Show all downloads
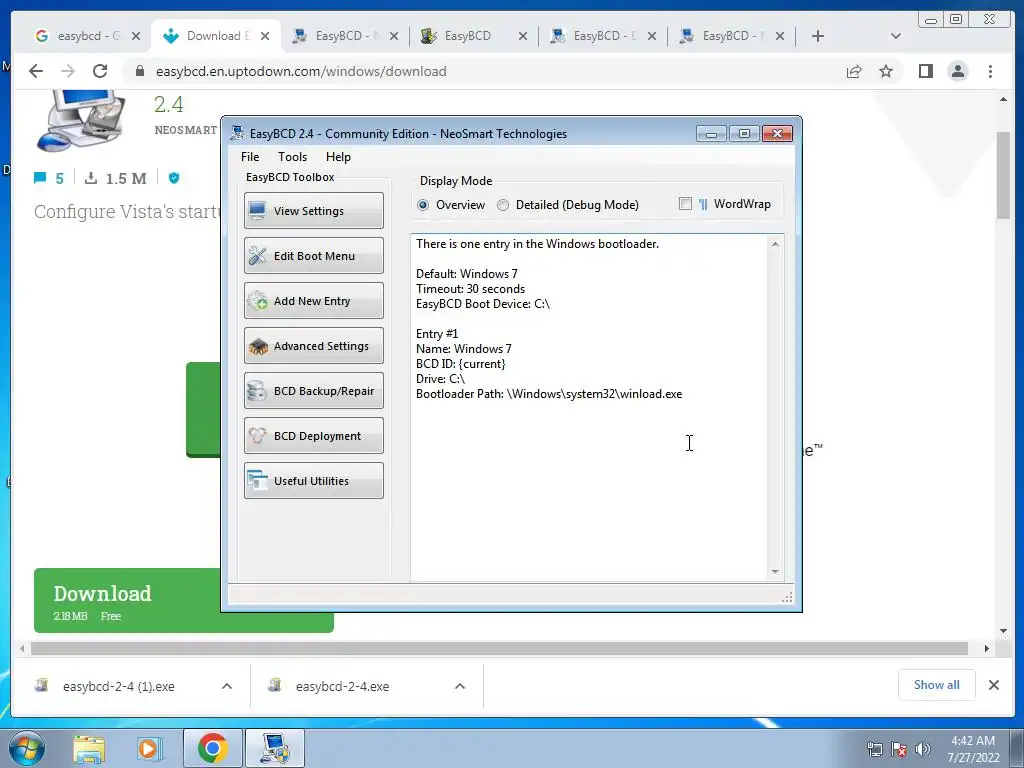Viewport: 1024px width, 768px height. tap(936, 685)
